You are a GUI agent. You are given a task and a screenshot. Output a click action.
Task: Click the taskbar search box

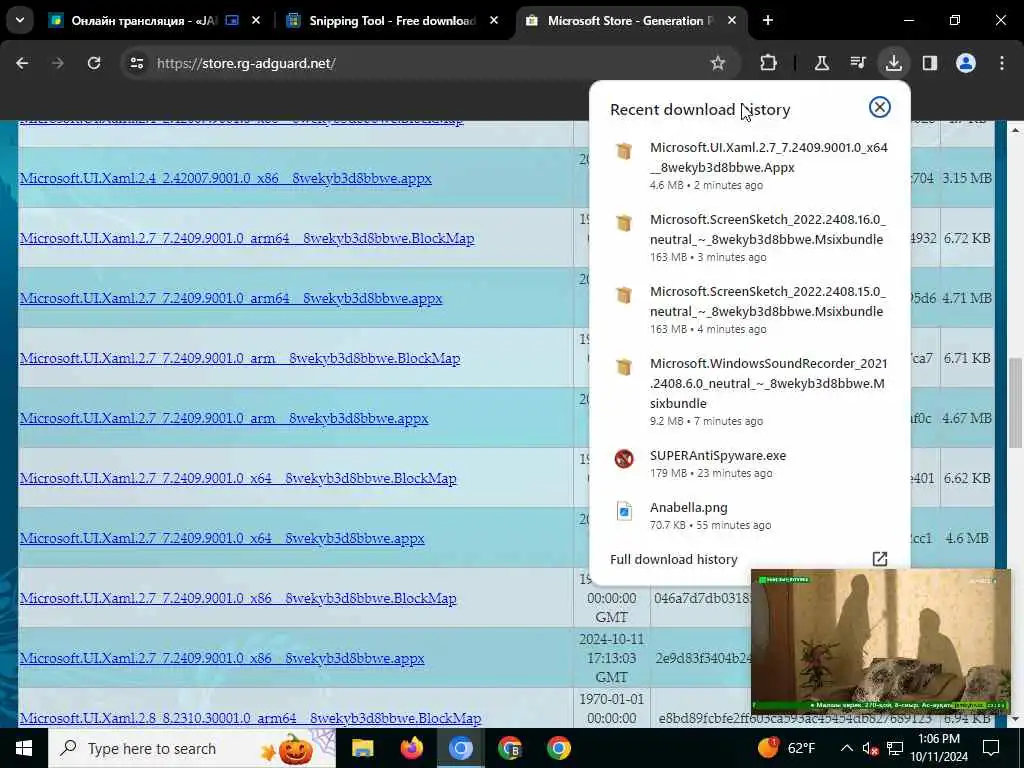[x=192, y=748]
